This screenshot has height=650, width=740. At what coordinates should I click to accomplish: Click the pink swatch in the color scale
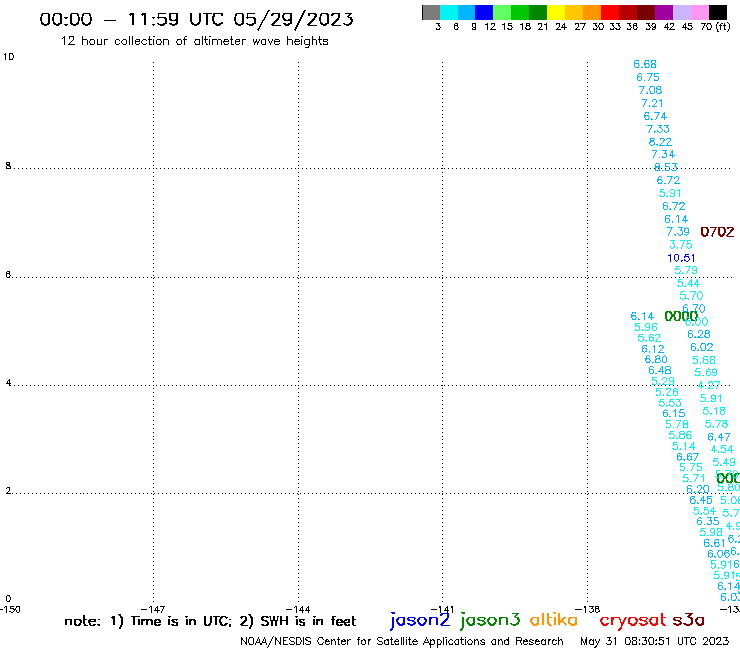click(x=699, y=12)
